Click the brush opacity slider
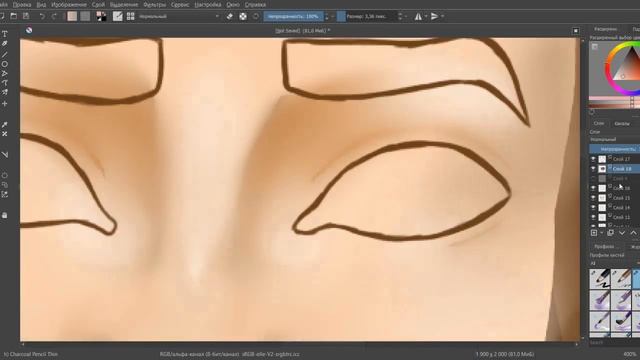The height and width of the screenshot is (360, 640). click(x=293, y=16)
